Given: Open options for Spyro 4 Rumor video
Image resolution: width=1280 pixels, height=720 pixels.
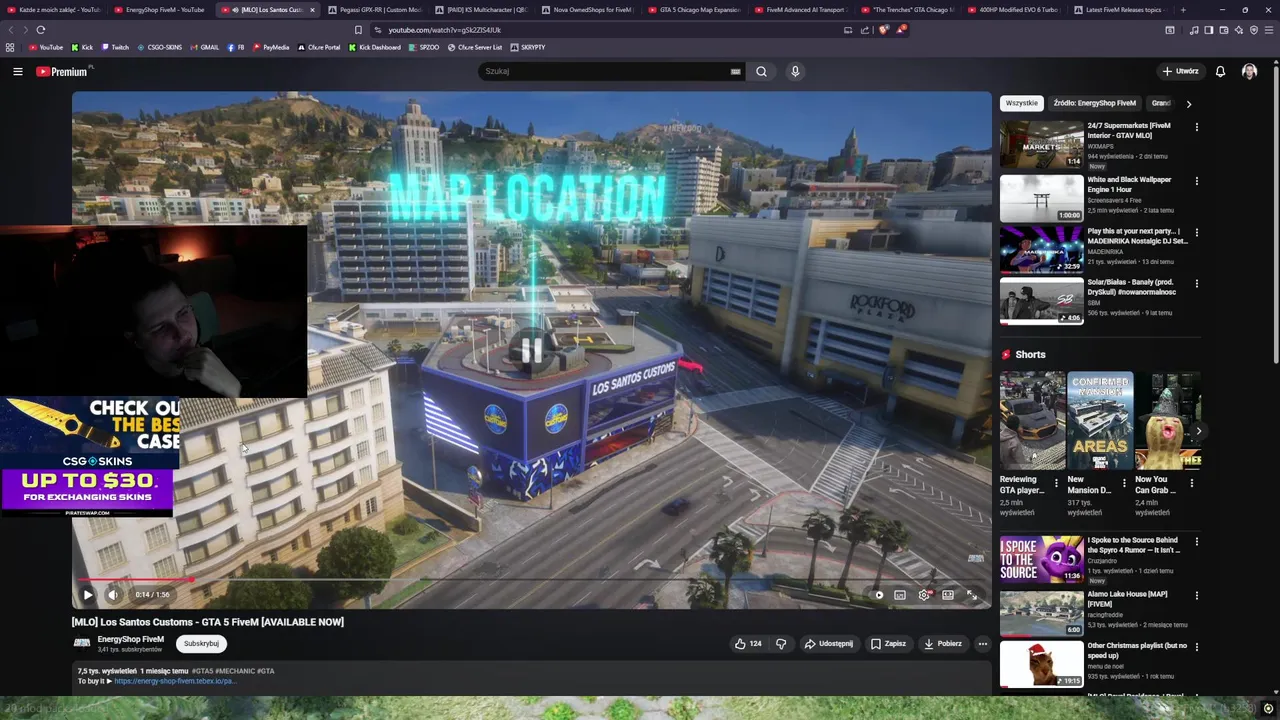Looking at the screenshot, I should [1196, 542].
